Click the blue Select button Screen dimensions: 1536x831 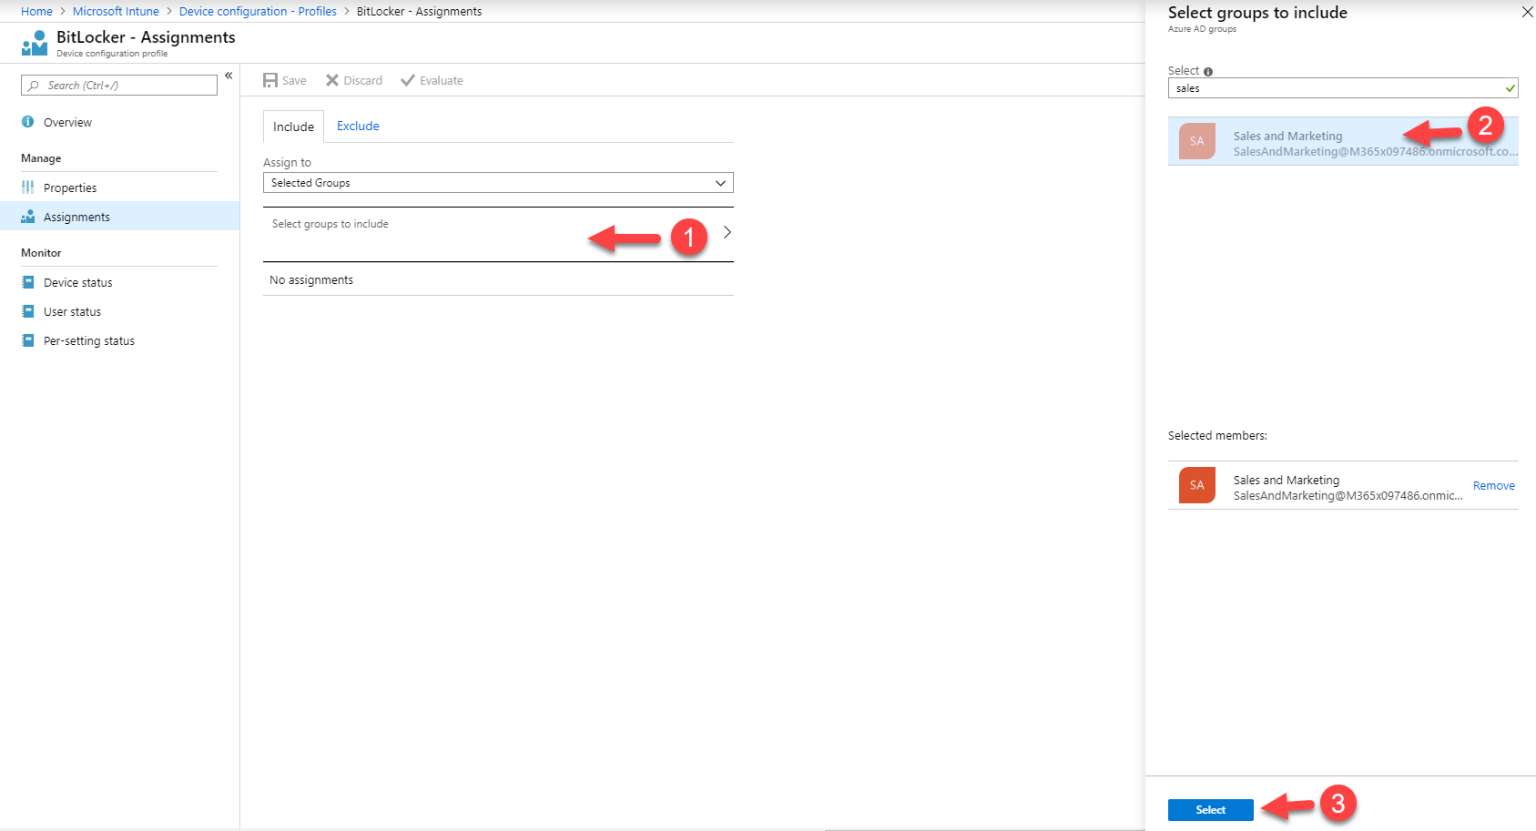coord(1210,809)
